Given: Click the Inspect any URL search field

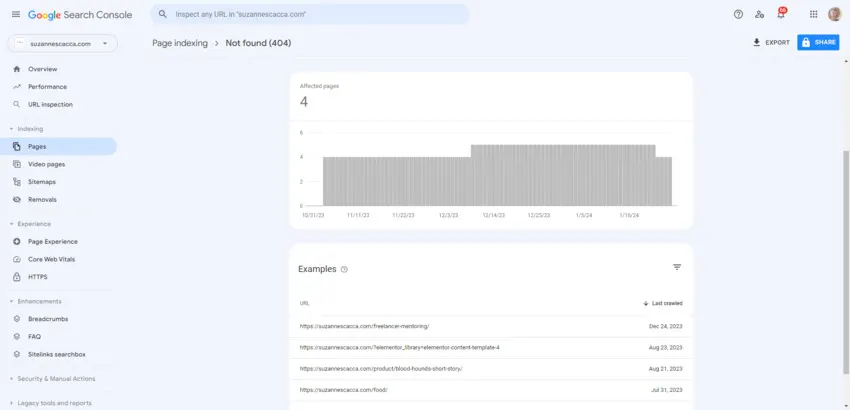Looking at the screenshot, I should [310, 14].
